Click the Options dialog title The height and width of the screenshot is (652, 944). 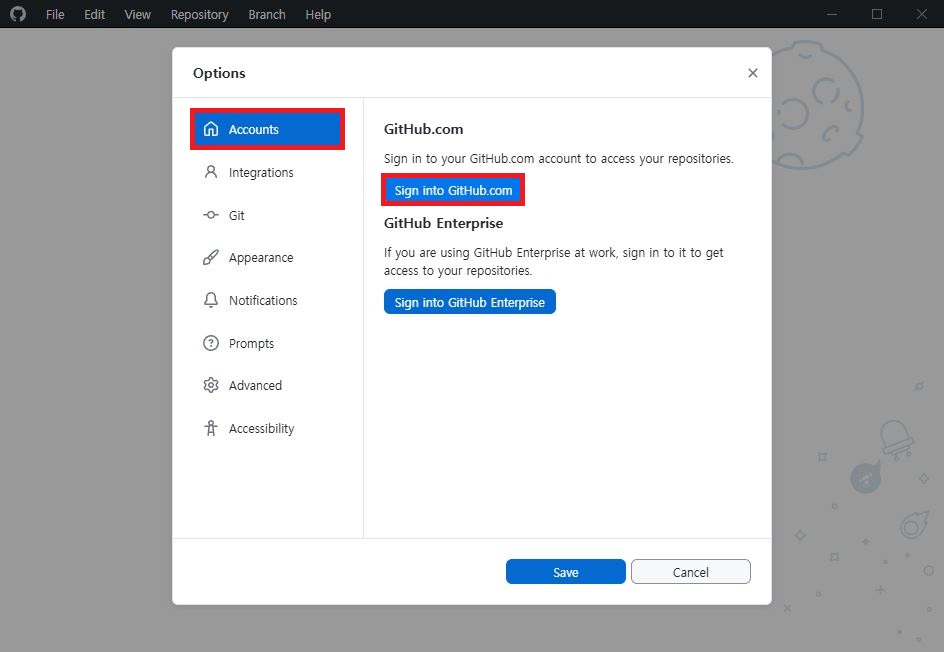tap(219, 73)
